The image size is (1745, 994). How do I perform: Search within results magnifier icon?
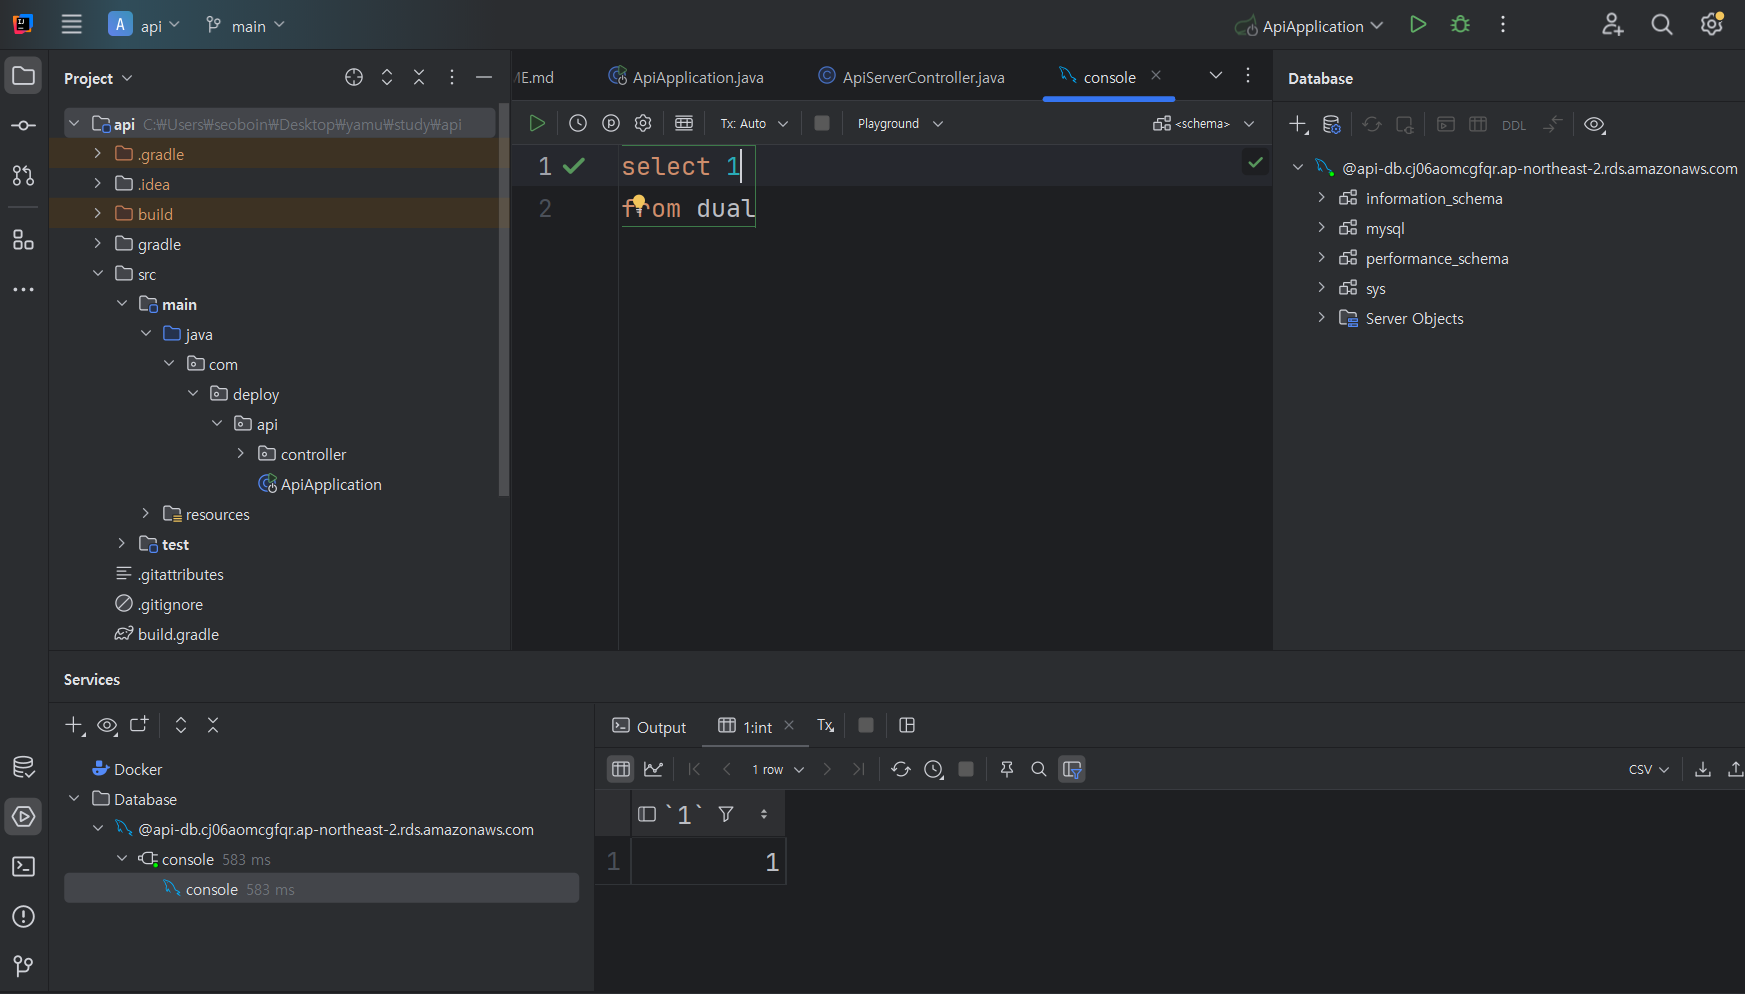[x=1039, y=769]
